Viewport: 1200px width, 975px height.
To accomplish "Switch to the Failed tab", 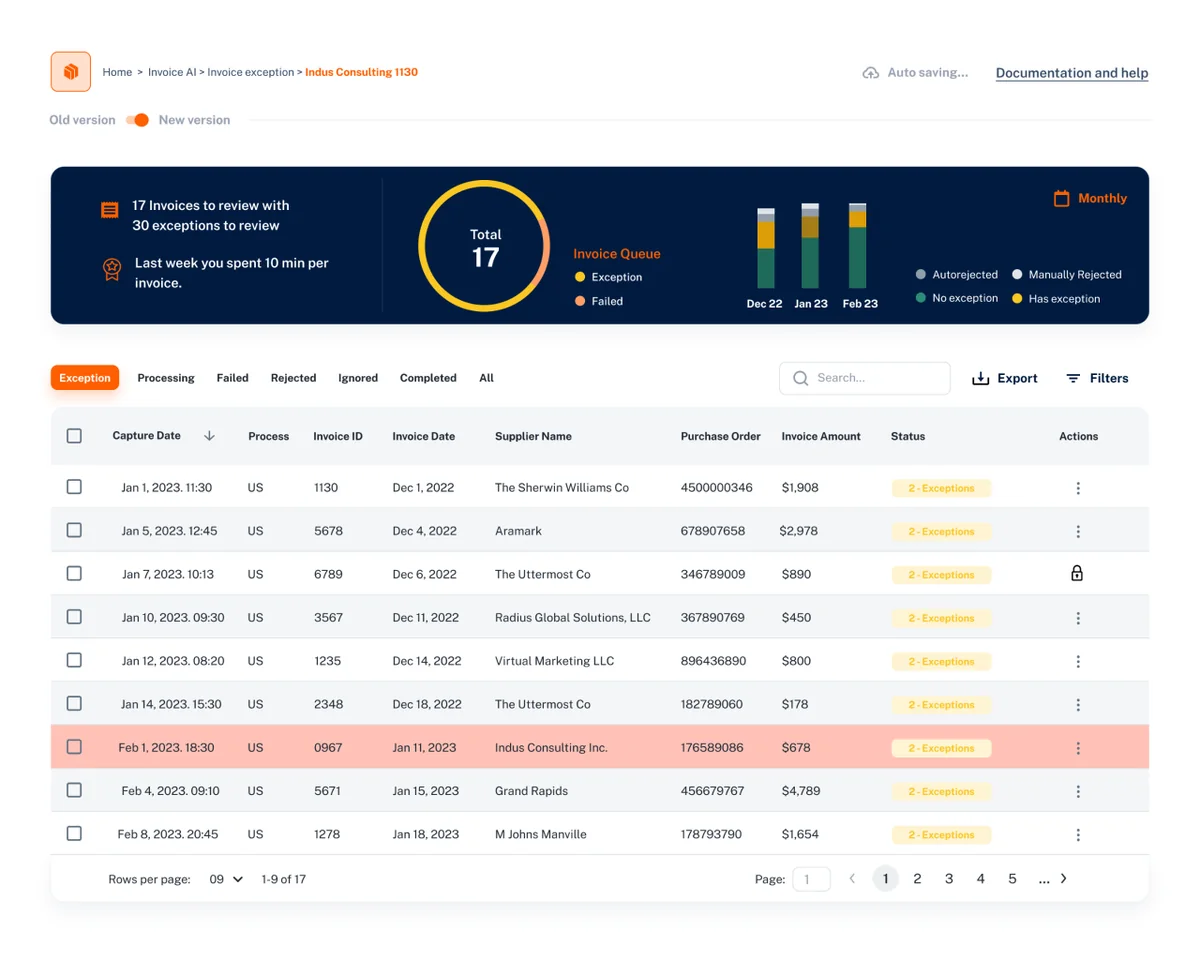I will click(233, 378).
